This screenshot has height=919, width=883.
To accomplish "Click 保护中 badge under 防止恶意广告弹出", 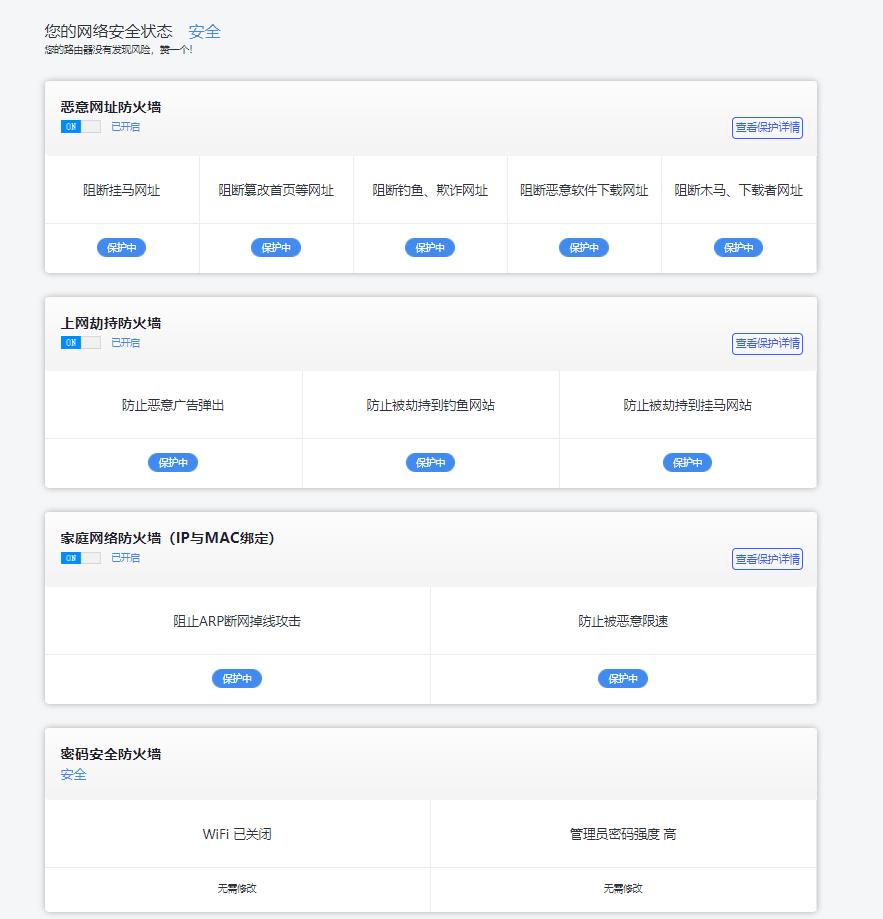I will pyautogui.click(x=172, y=462).
